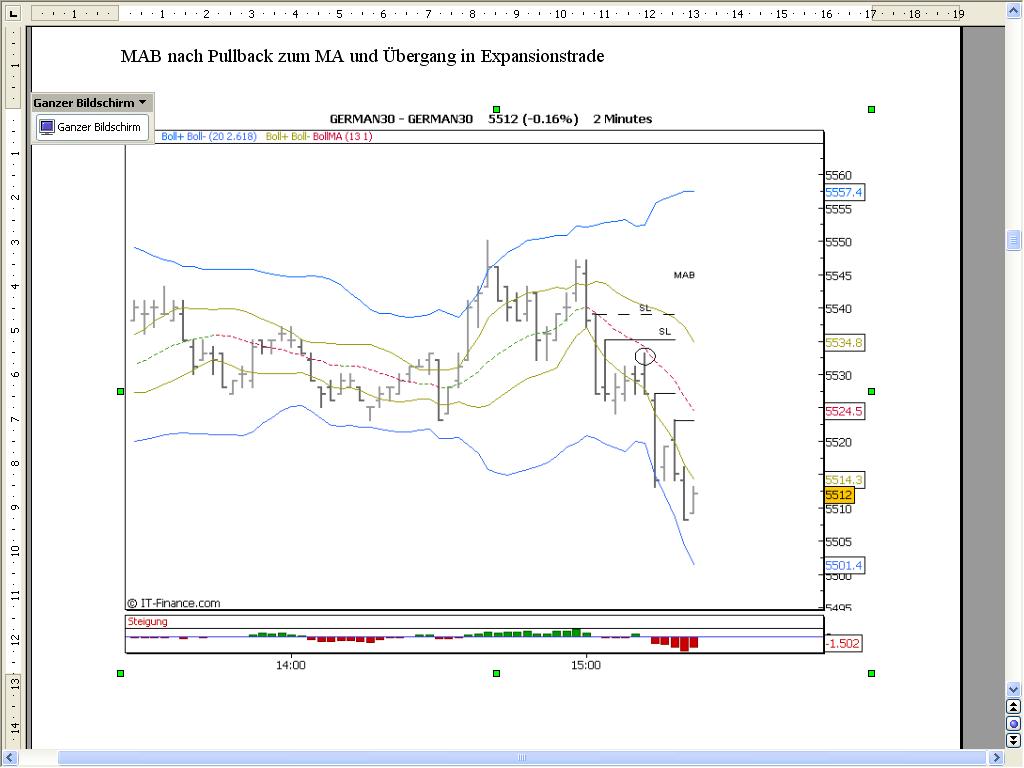Click the blue price label 5501.4
This screenshot has width=1024, height=768.
click(x=844, y=566)
